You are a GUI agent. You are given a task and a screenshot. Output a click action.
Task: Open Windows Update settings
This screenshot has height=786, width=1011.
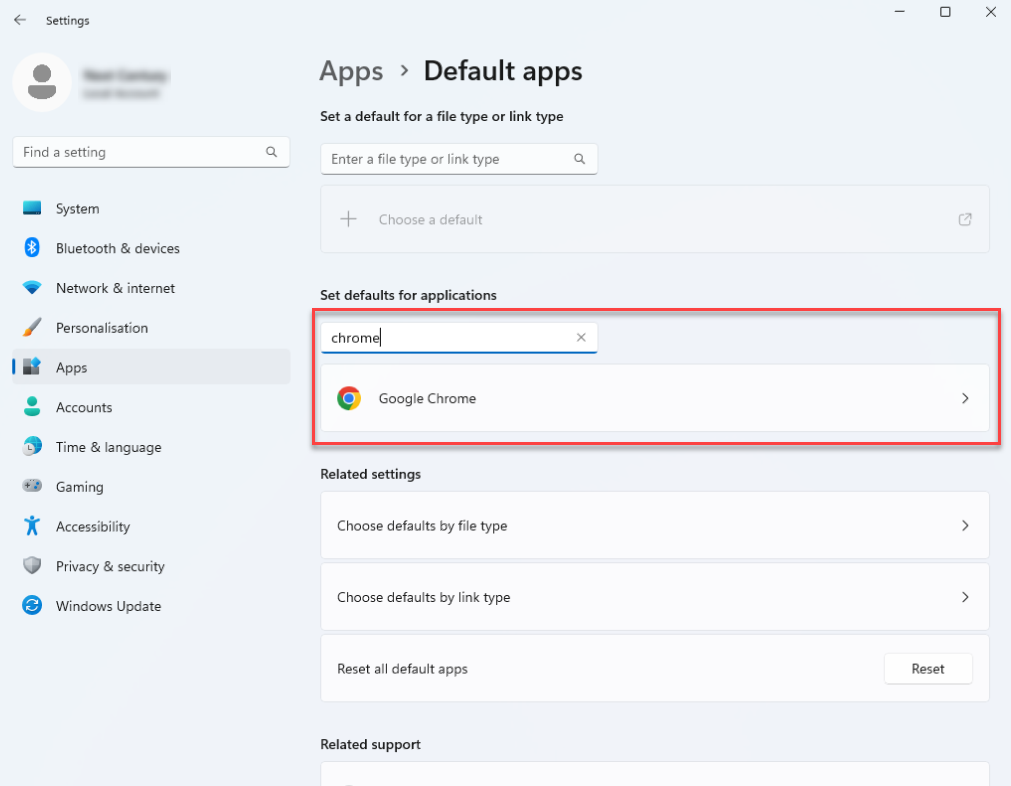[108, 605]
